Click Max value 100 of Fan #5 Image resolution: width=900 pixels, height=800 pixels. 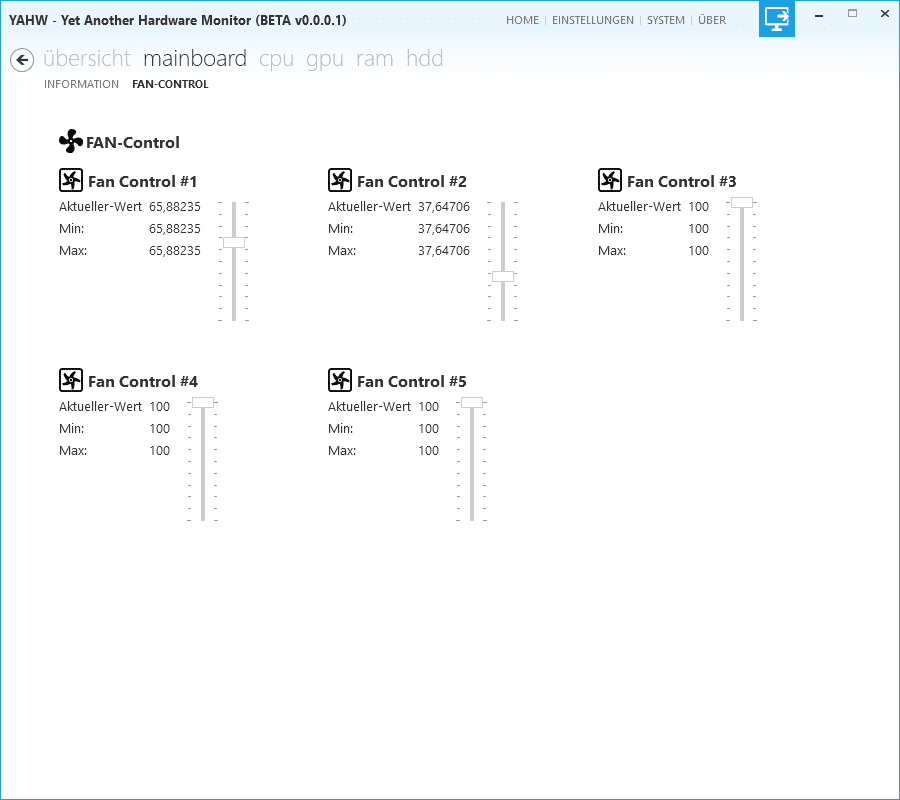(429, 451)
